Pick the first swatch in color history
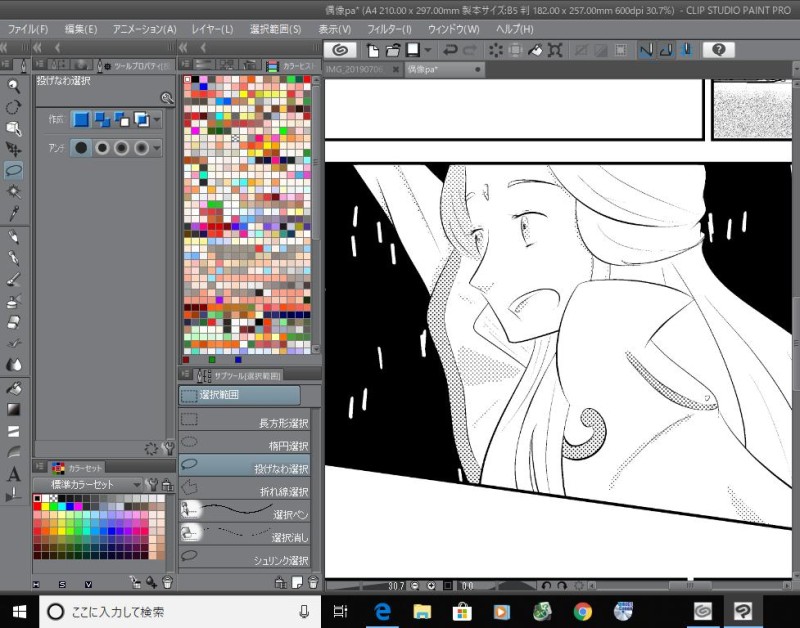The image size is (800, 628). coord(188,80)
